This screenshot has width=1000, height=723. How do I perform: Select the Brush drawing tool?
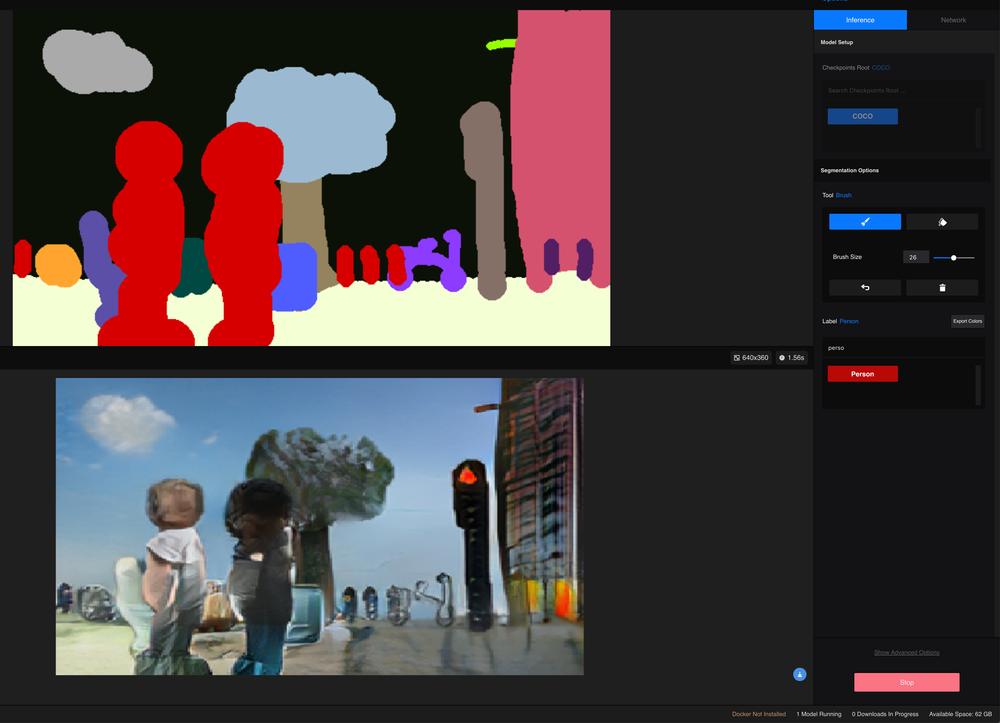pyautogui.click(x=865, y=221)
